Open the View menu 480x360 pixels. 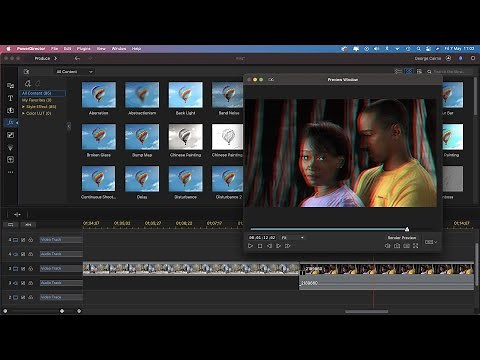click(101, 49)
